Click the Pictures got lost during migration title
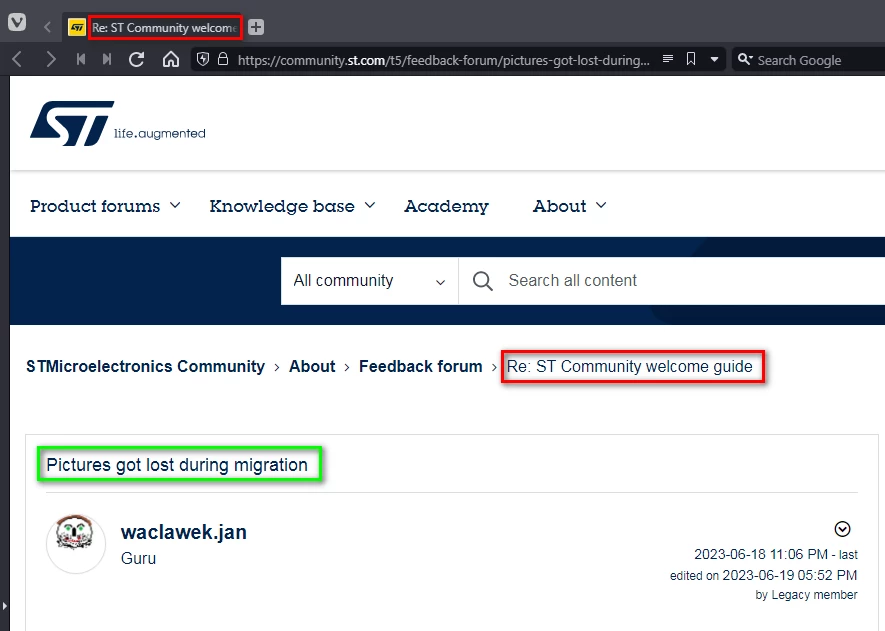 177,465
